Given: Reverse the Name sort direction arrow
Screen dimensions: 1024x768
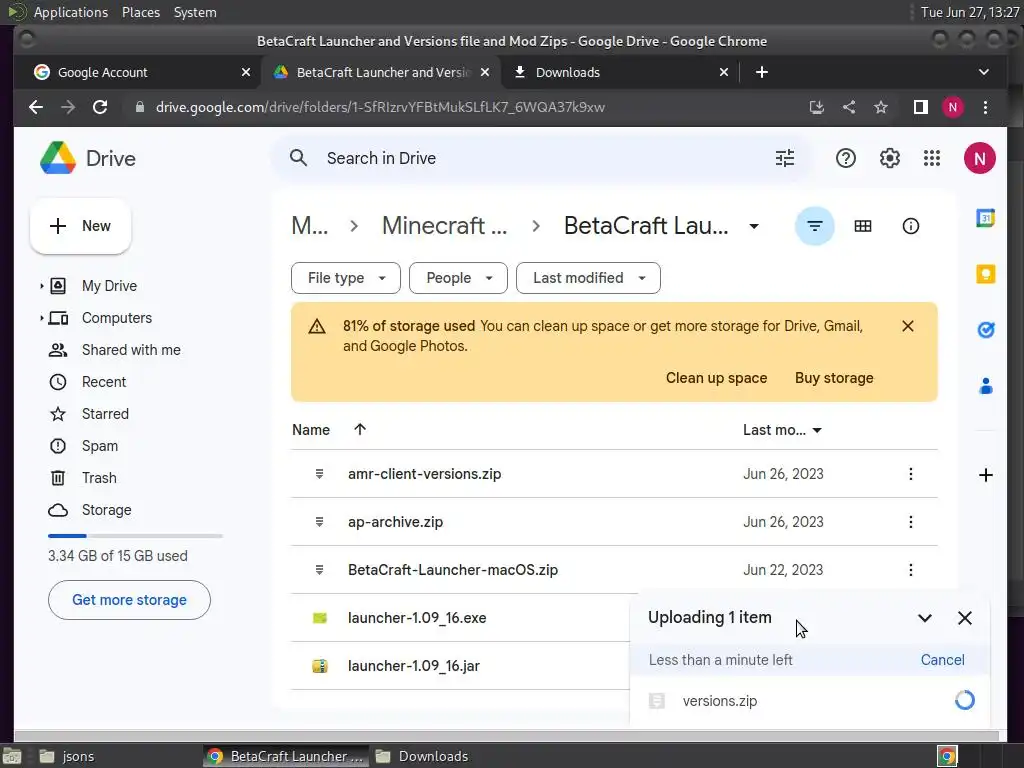Looking at the screenshot, I should 360,429.
